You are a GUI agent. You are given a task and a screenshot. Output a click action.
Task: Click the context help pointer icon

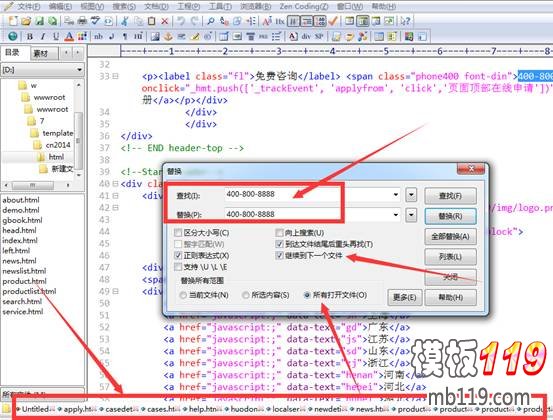click(405, 21)
